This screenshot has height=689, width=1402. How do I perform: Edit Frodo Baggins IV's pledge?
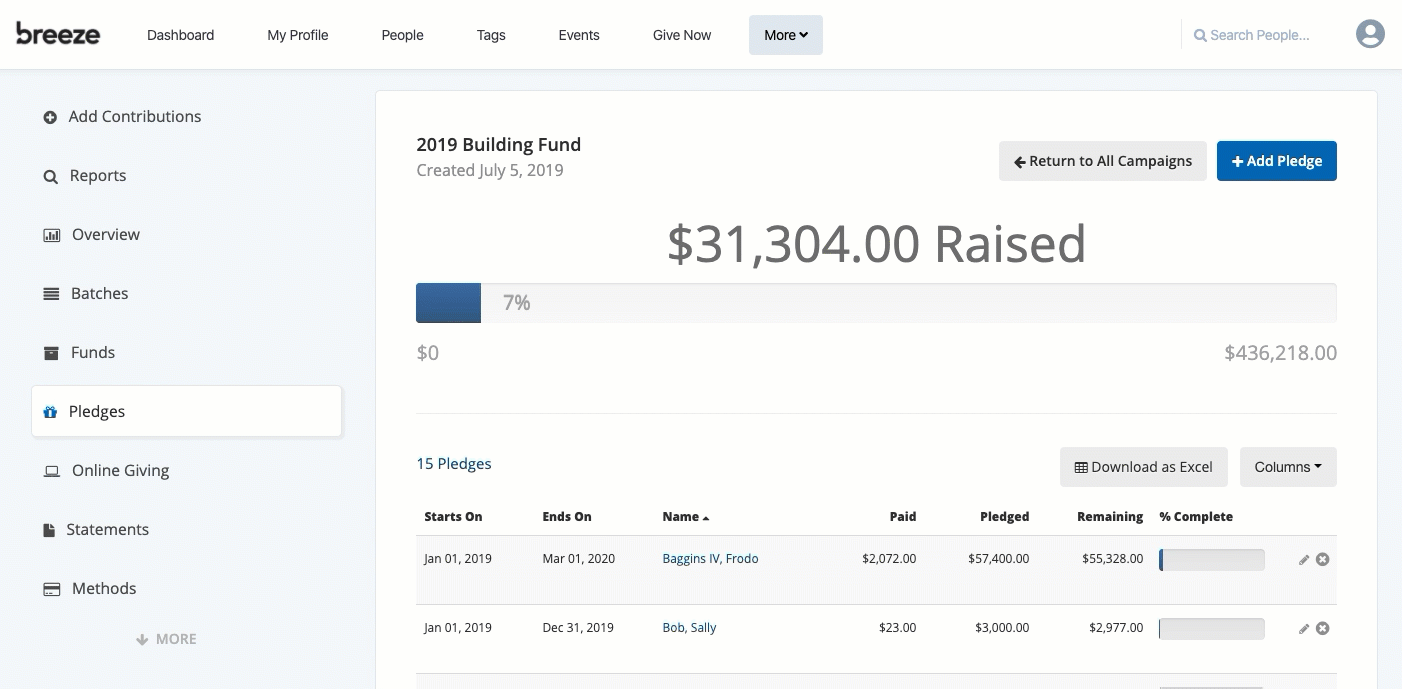[1303, 559]
